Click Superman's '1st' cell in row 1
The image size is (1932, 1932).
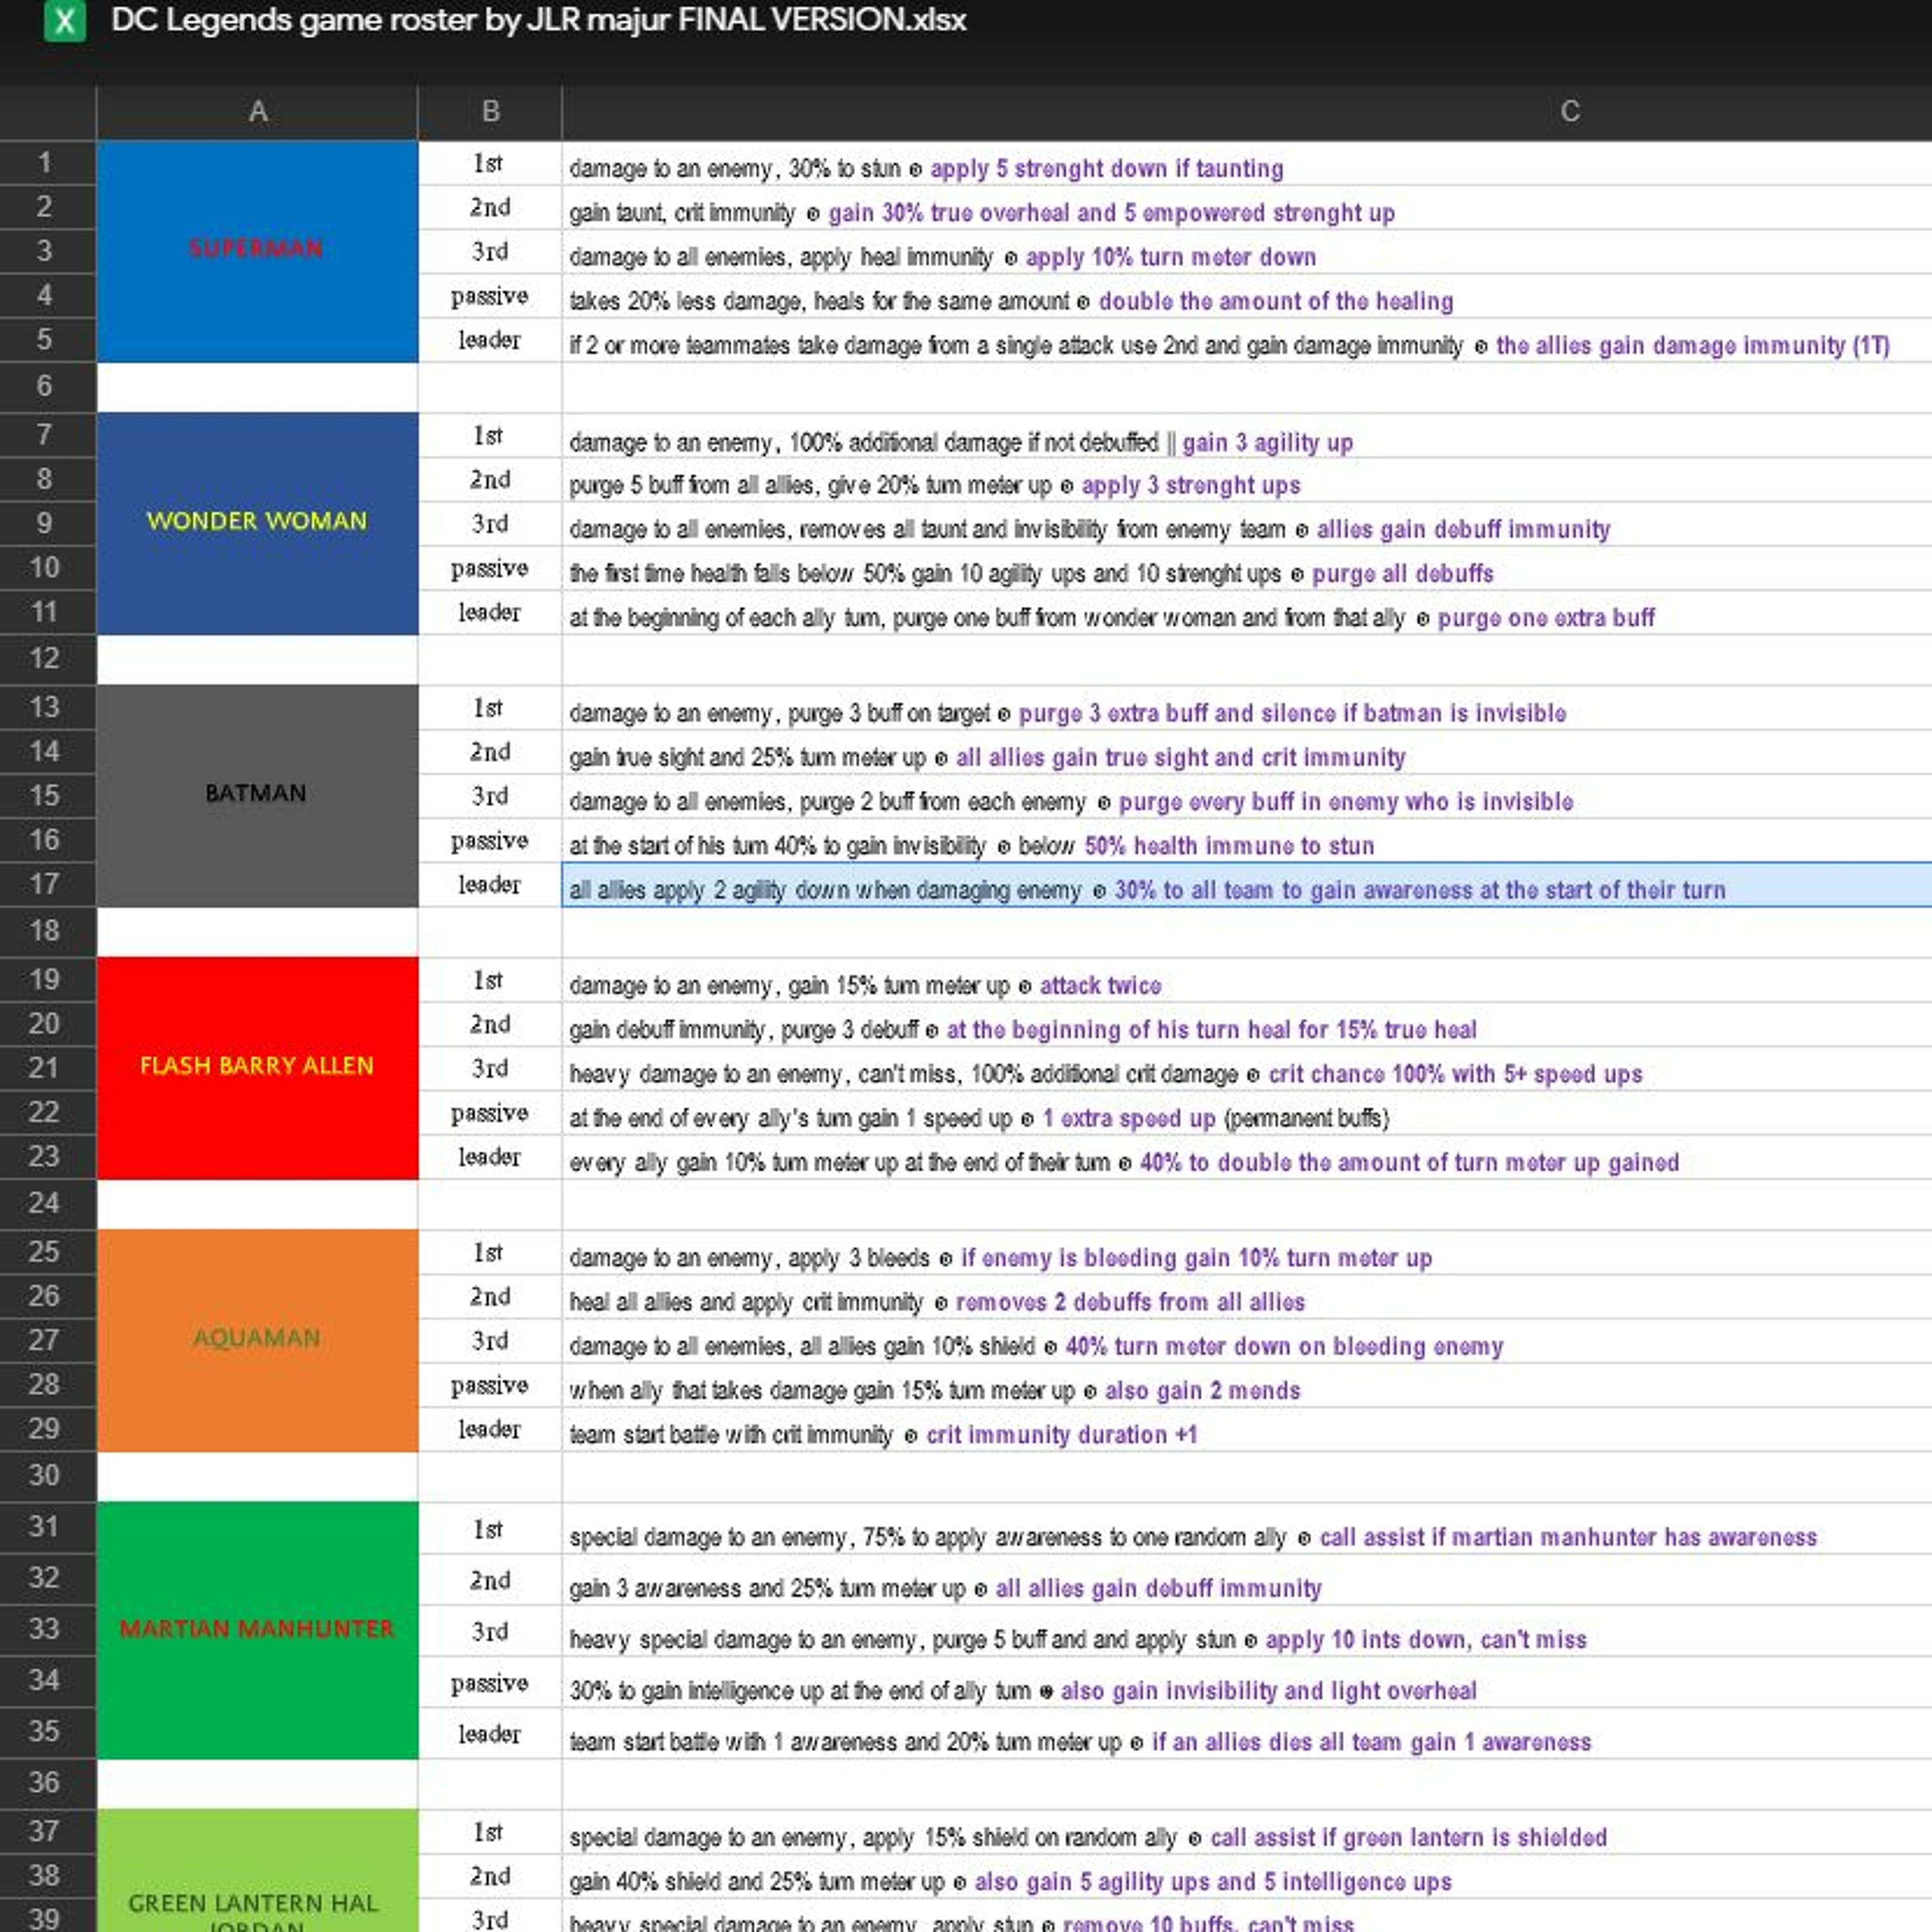(x=490, y=163)
